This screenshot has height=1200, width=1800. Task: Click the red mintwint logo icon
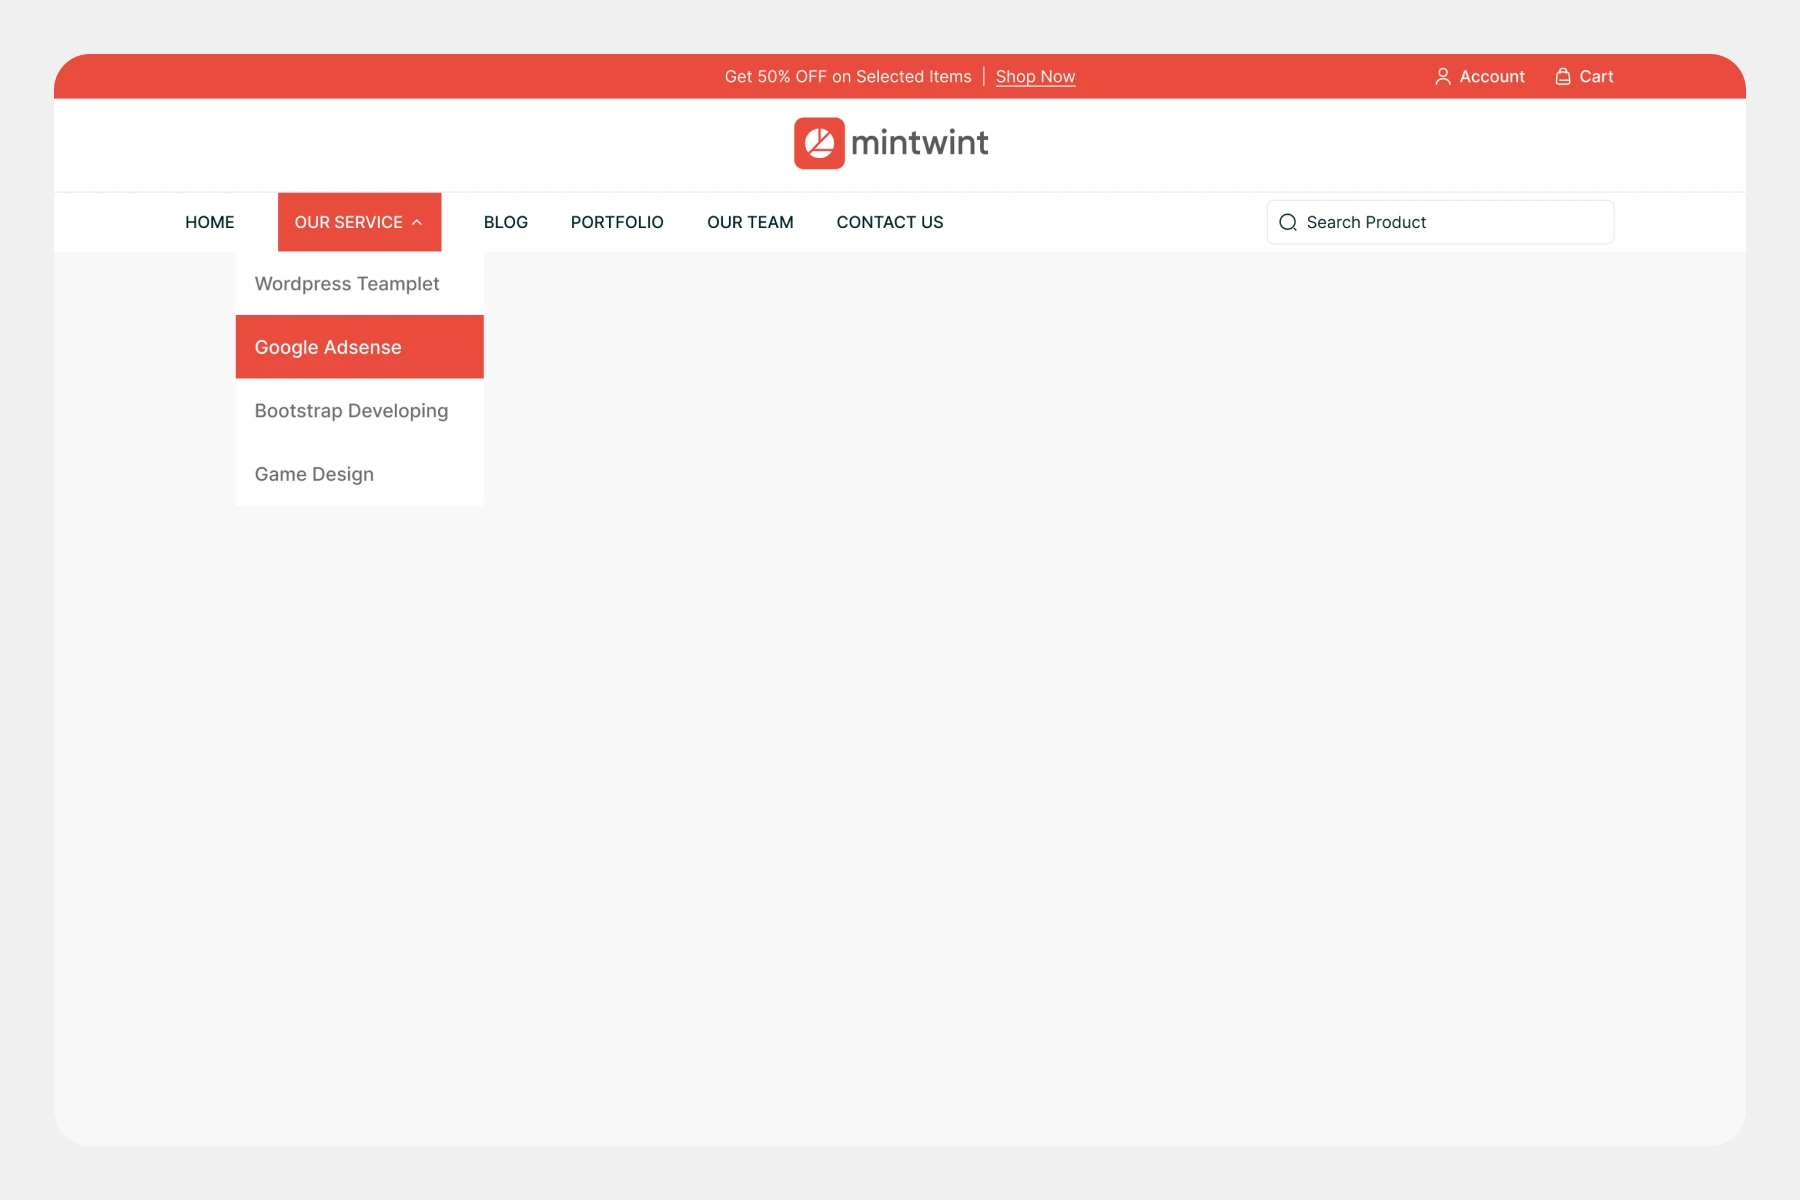coord(819,143)
